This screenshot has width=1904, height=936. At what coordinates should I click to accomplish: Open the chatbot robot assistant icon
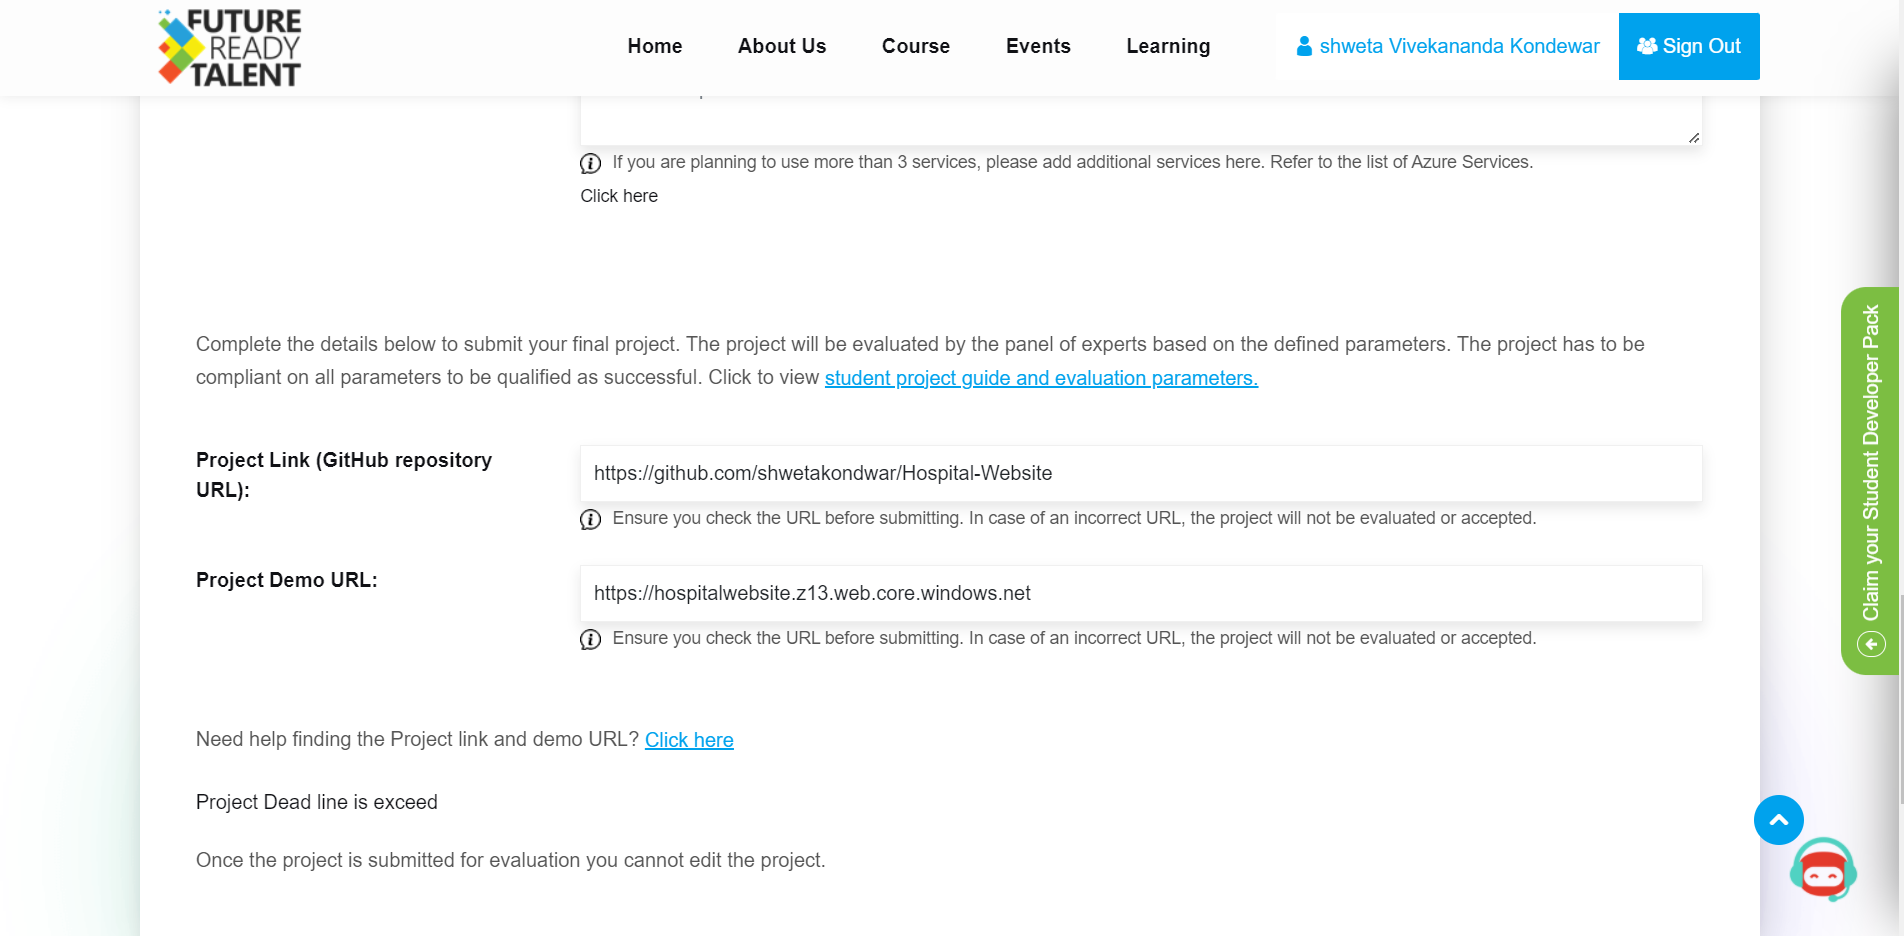pos(1823,870)
